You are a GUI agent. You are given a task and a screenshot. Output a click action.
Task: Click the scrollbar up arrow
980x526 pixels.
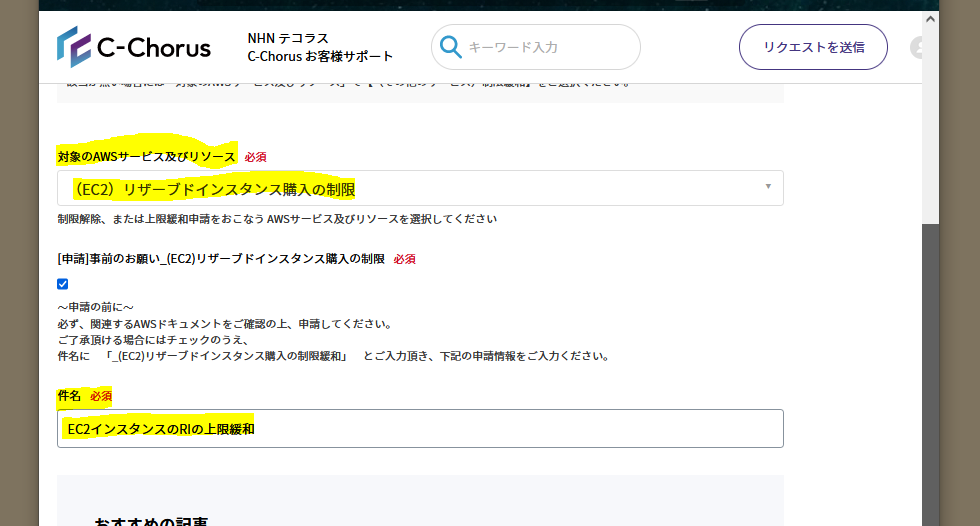click(930, 19)
